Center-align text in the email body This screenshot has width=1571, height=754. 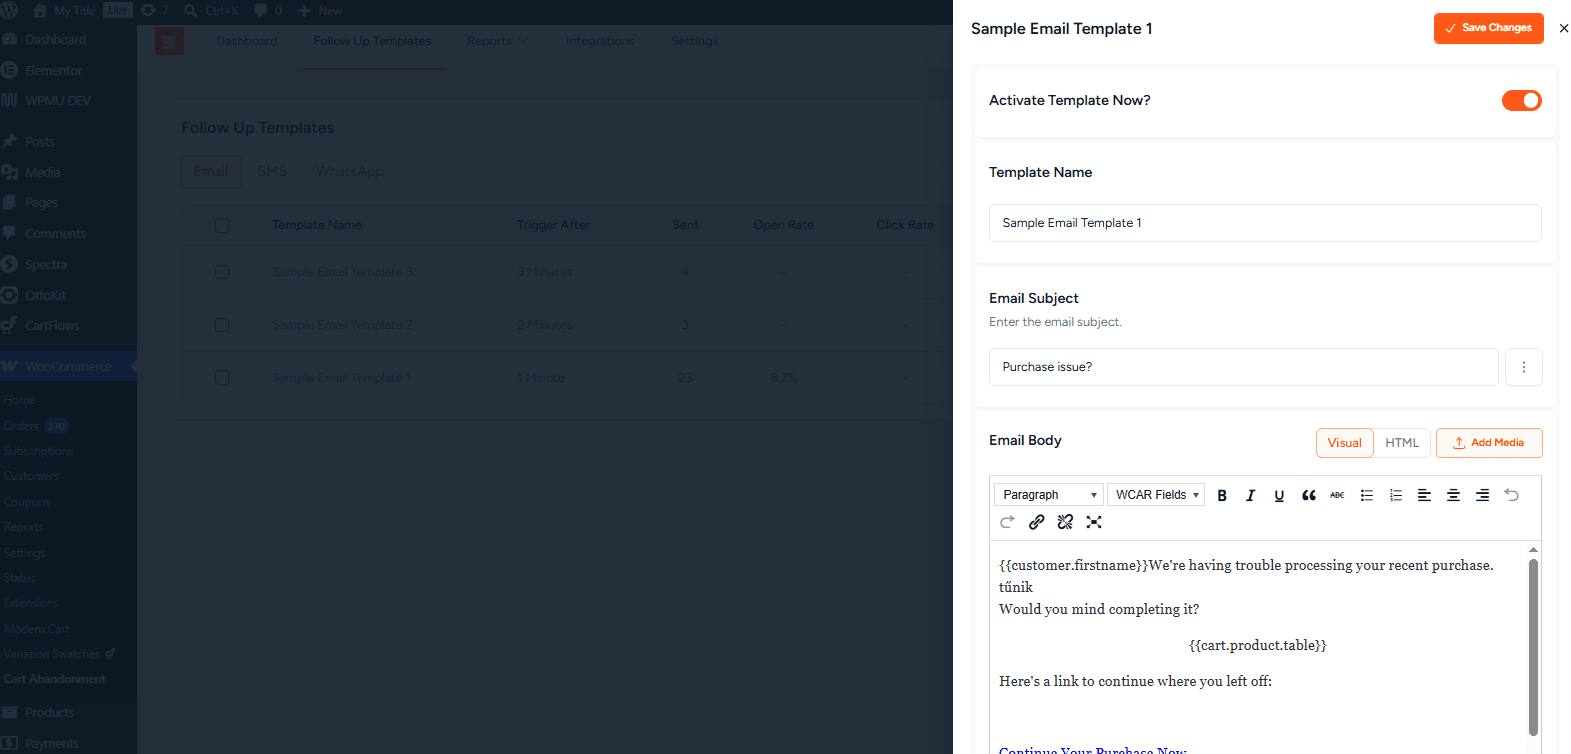click(x=1453, y=495)
